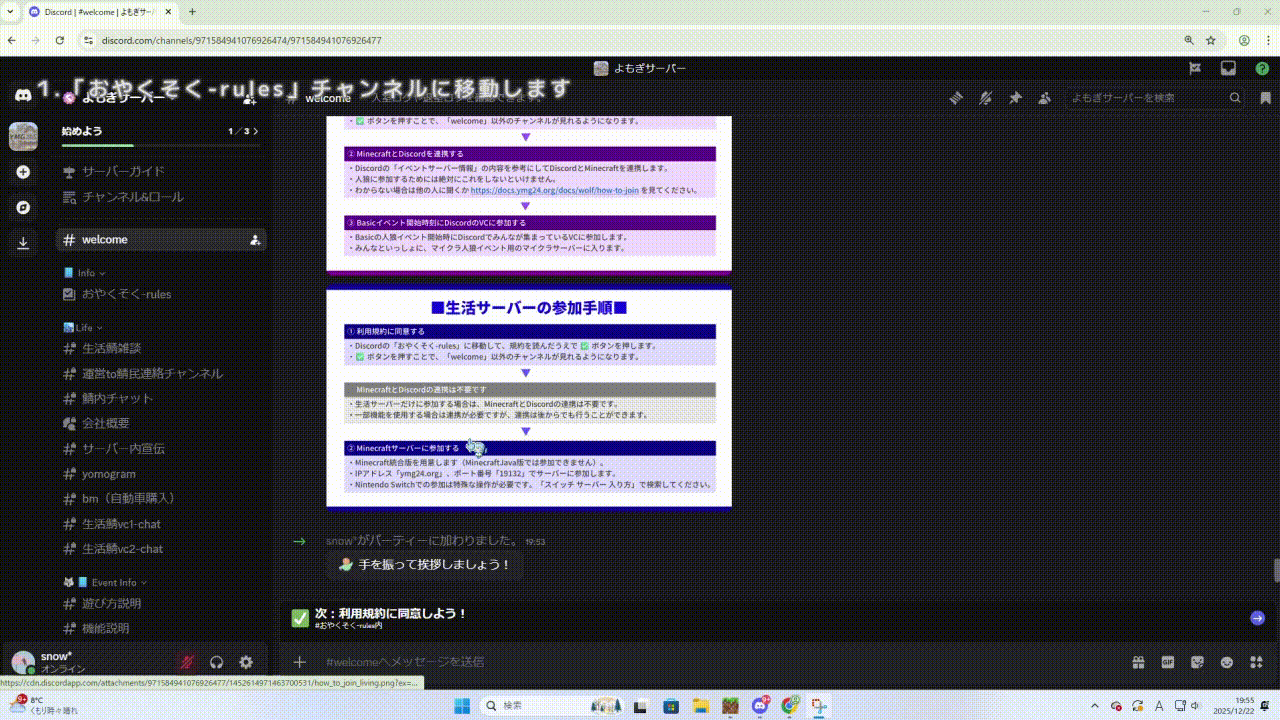1280x720 pixels.
Task: Select the よもぎサーバー server avatar in sidebar
Action: [x=23, y=136]
